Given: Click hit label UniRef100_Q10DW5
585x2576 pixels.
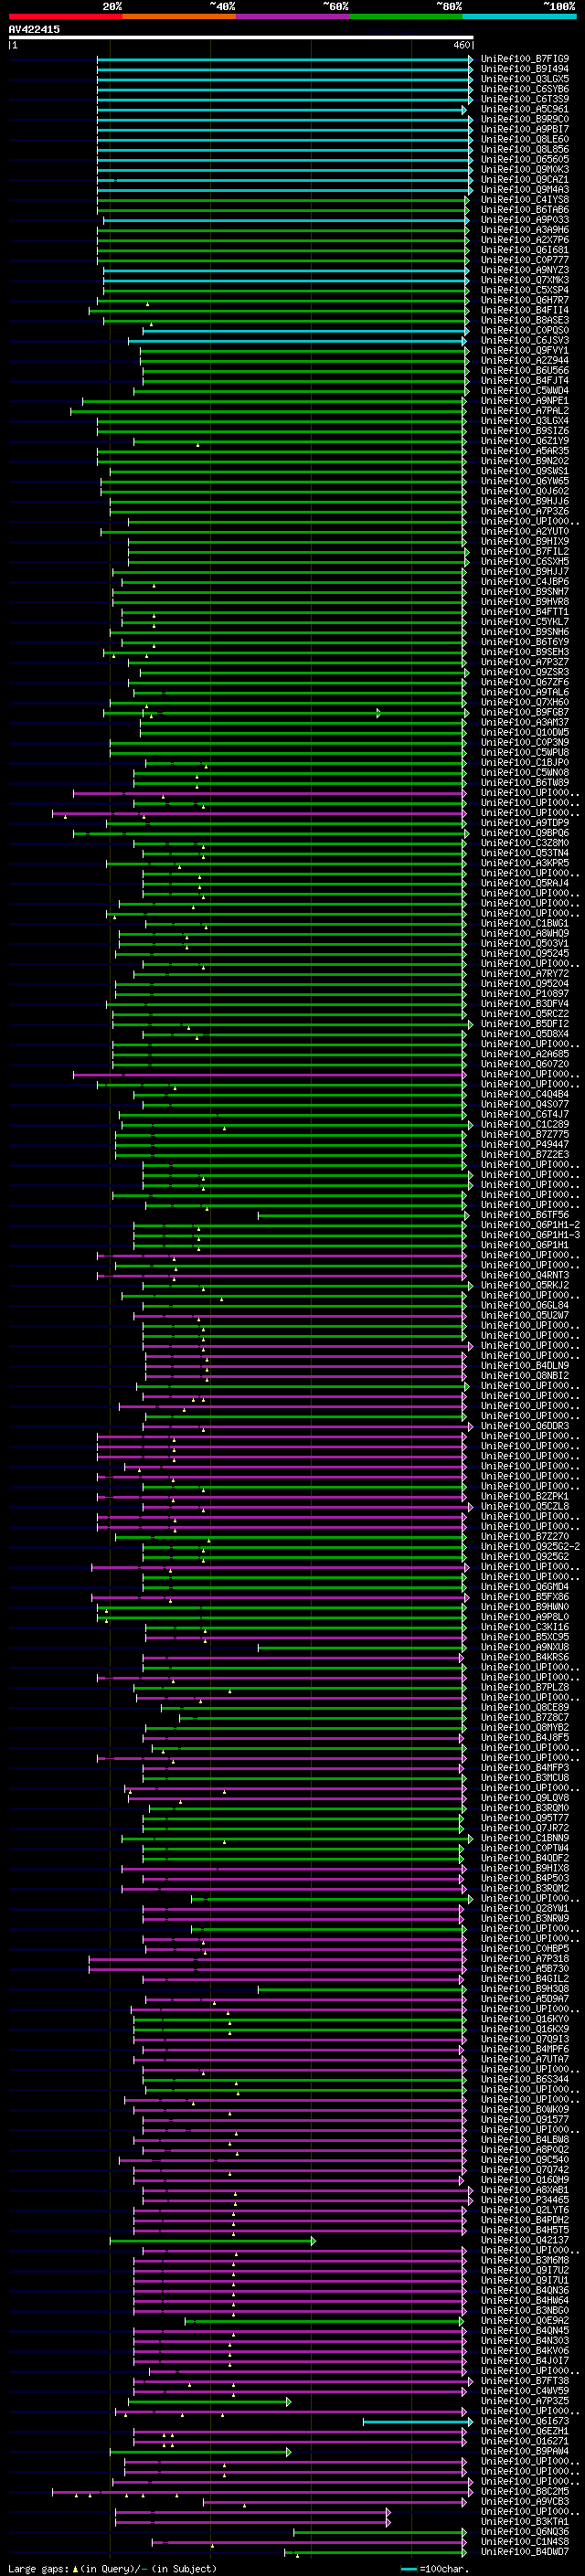Looking at the screenshot, I should [524, 732].
